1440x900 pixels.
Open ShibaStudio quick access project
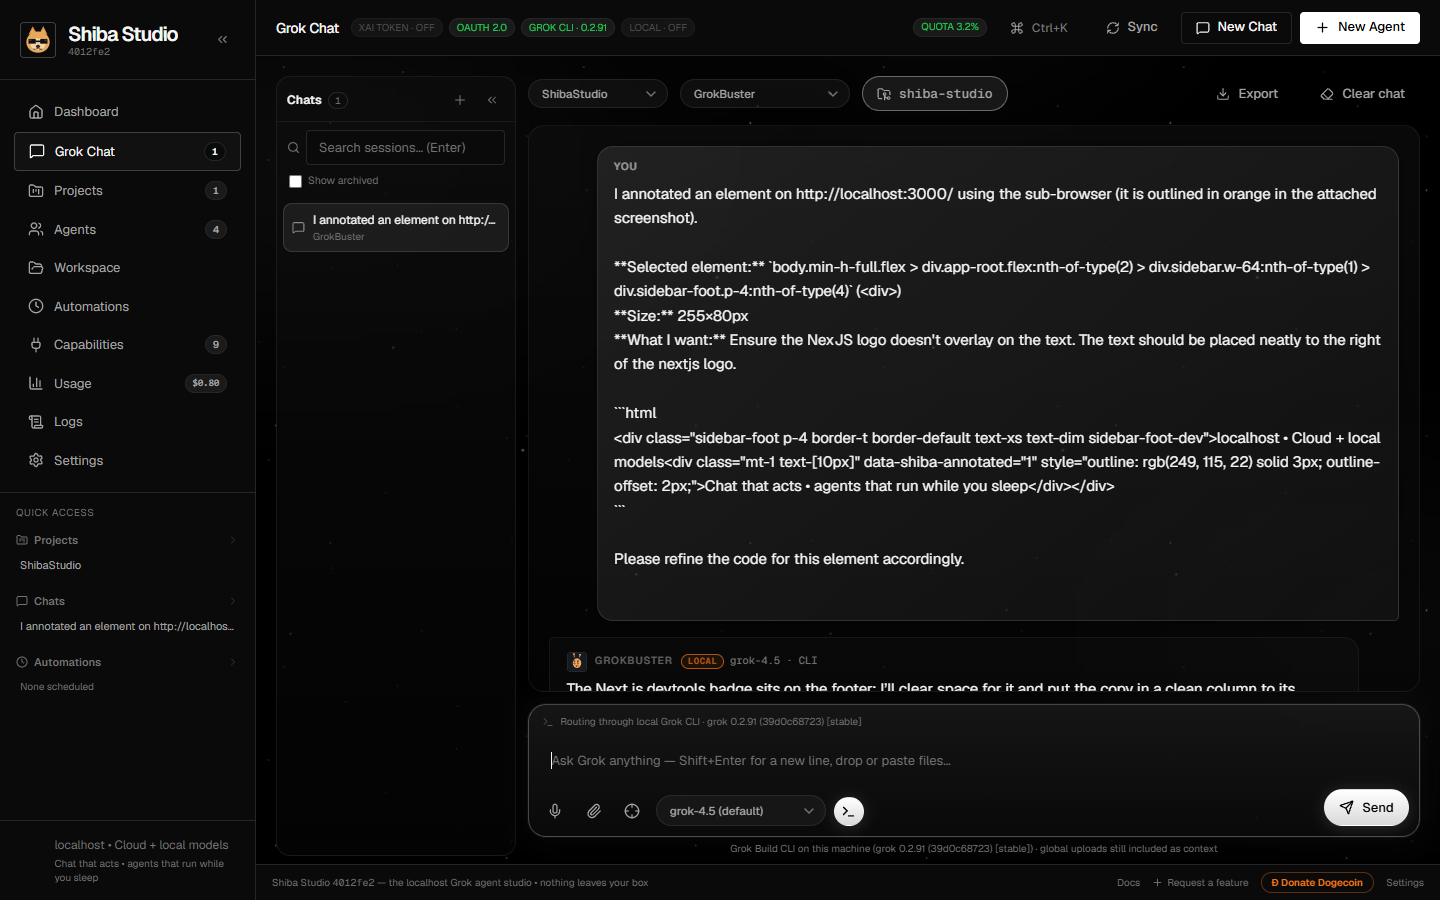click(51, 565)
